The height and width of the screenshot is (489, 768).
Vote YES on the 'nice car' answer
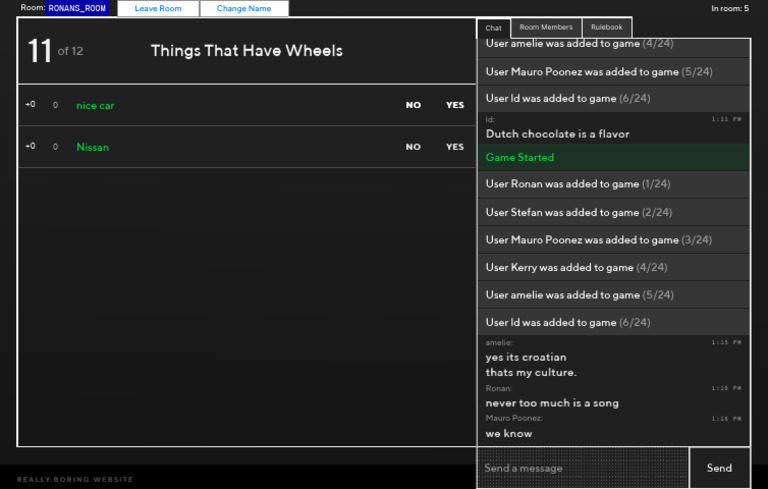click(455, 105)
